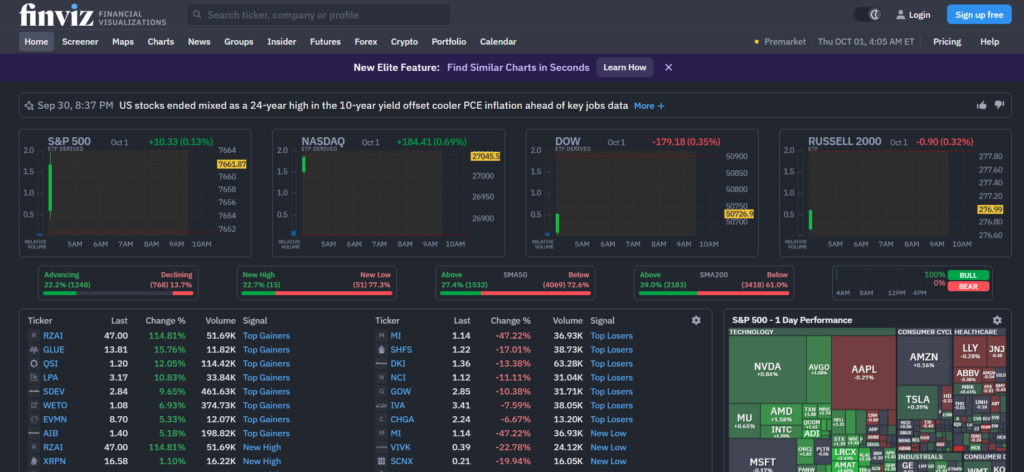Open the DOW chart
The width and height of the screenshot is (1024, 472).
tap(642, 193)
